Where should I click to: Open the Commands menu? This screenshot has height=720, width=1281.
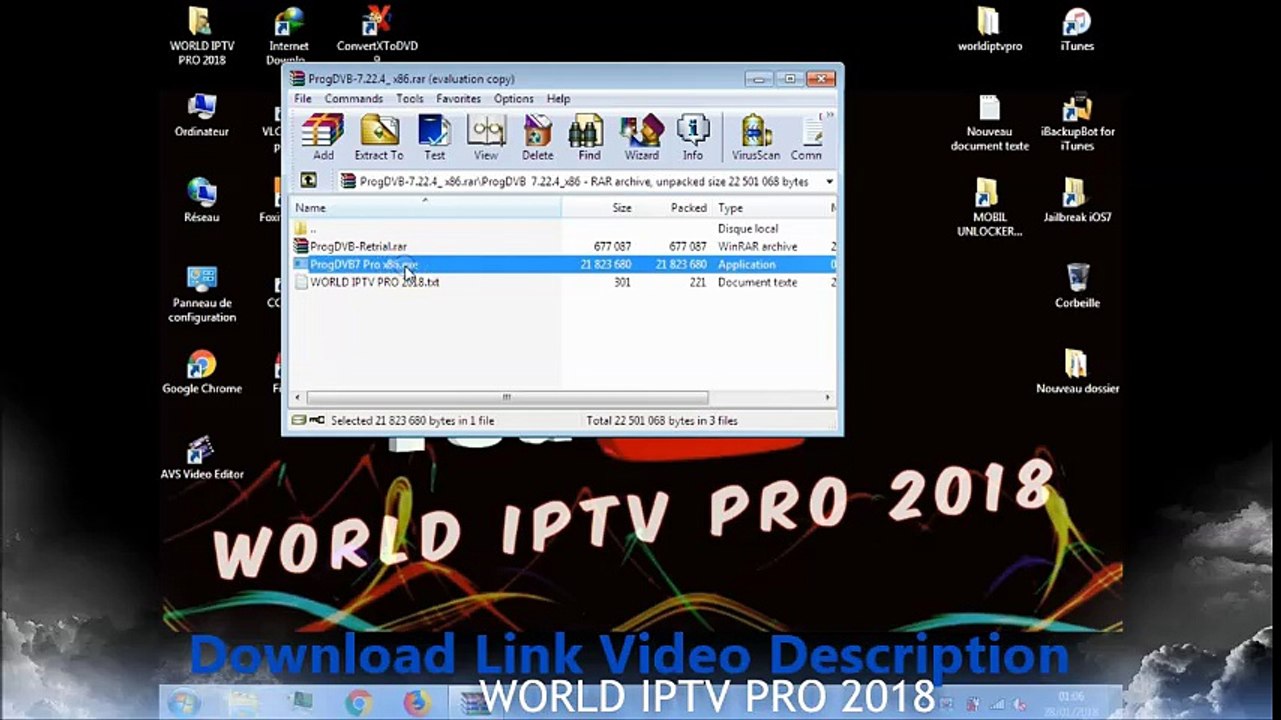pyautogui.click(x=354, y=99)
